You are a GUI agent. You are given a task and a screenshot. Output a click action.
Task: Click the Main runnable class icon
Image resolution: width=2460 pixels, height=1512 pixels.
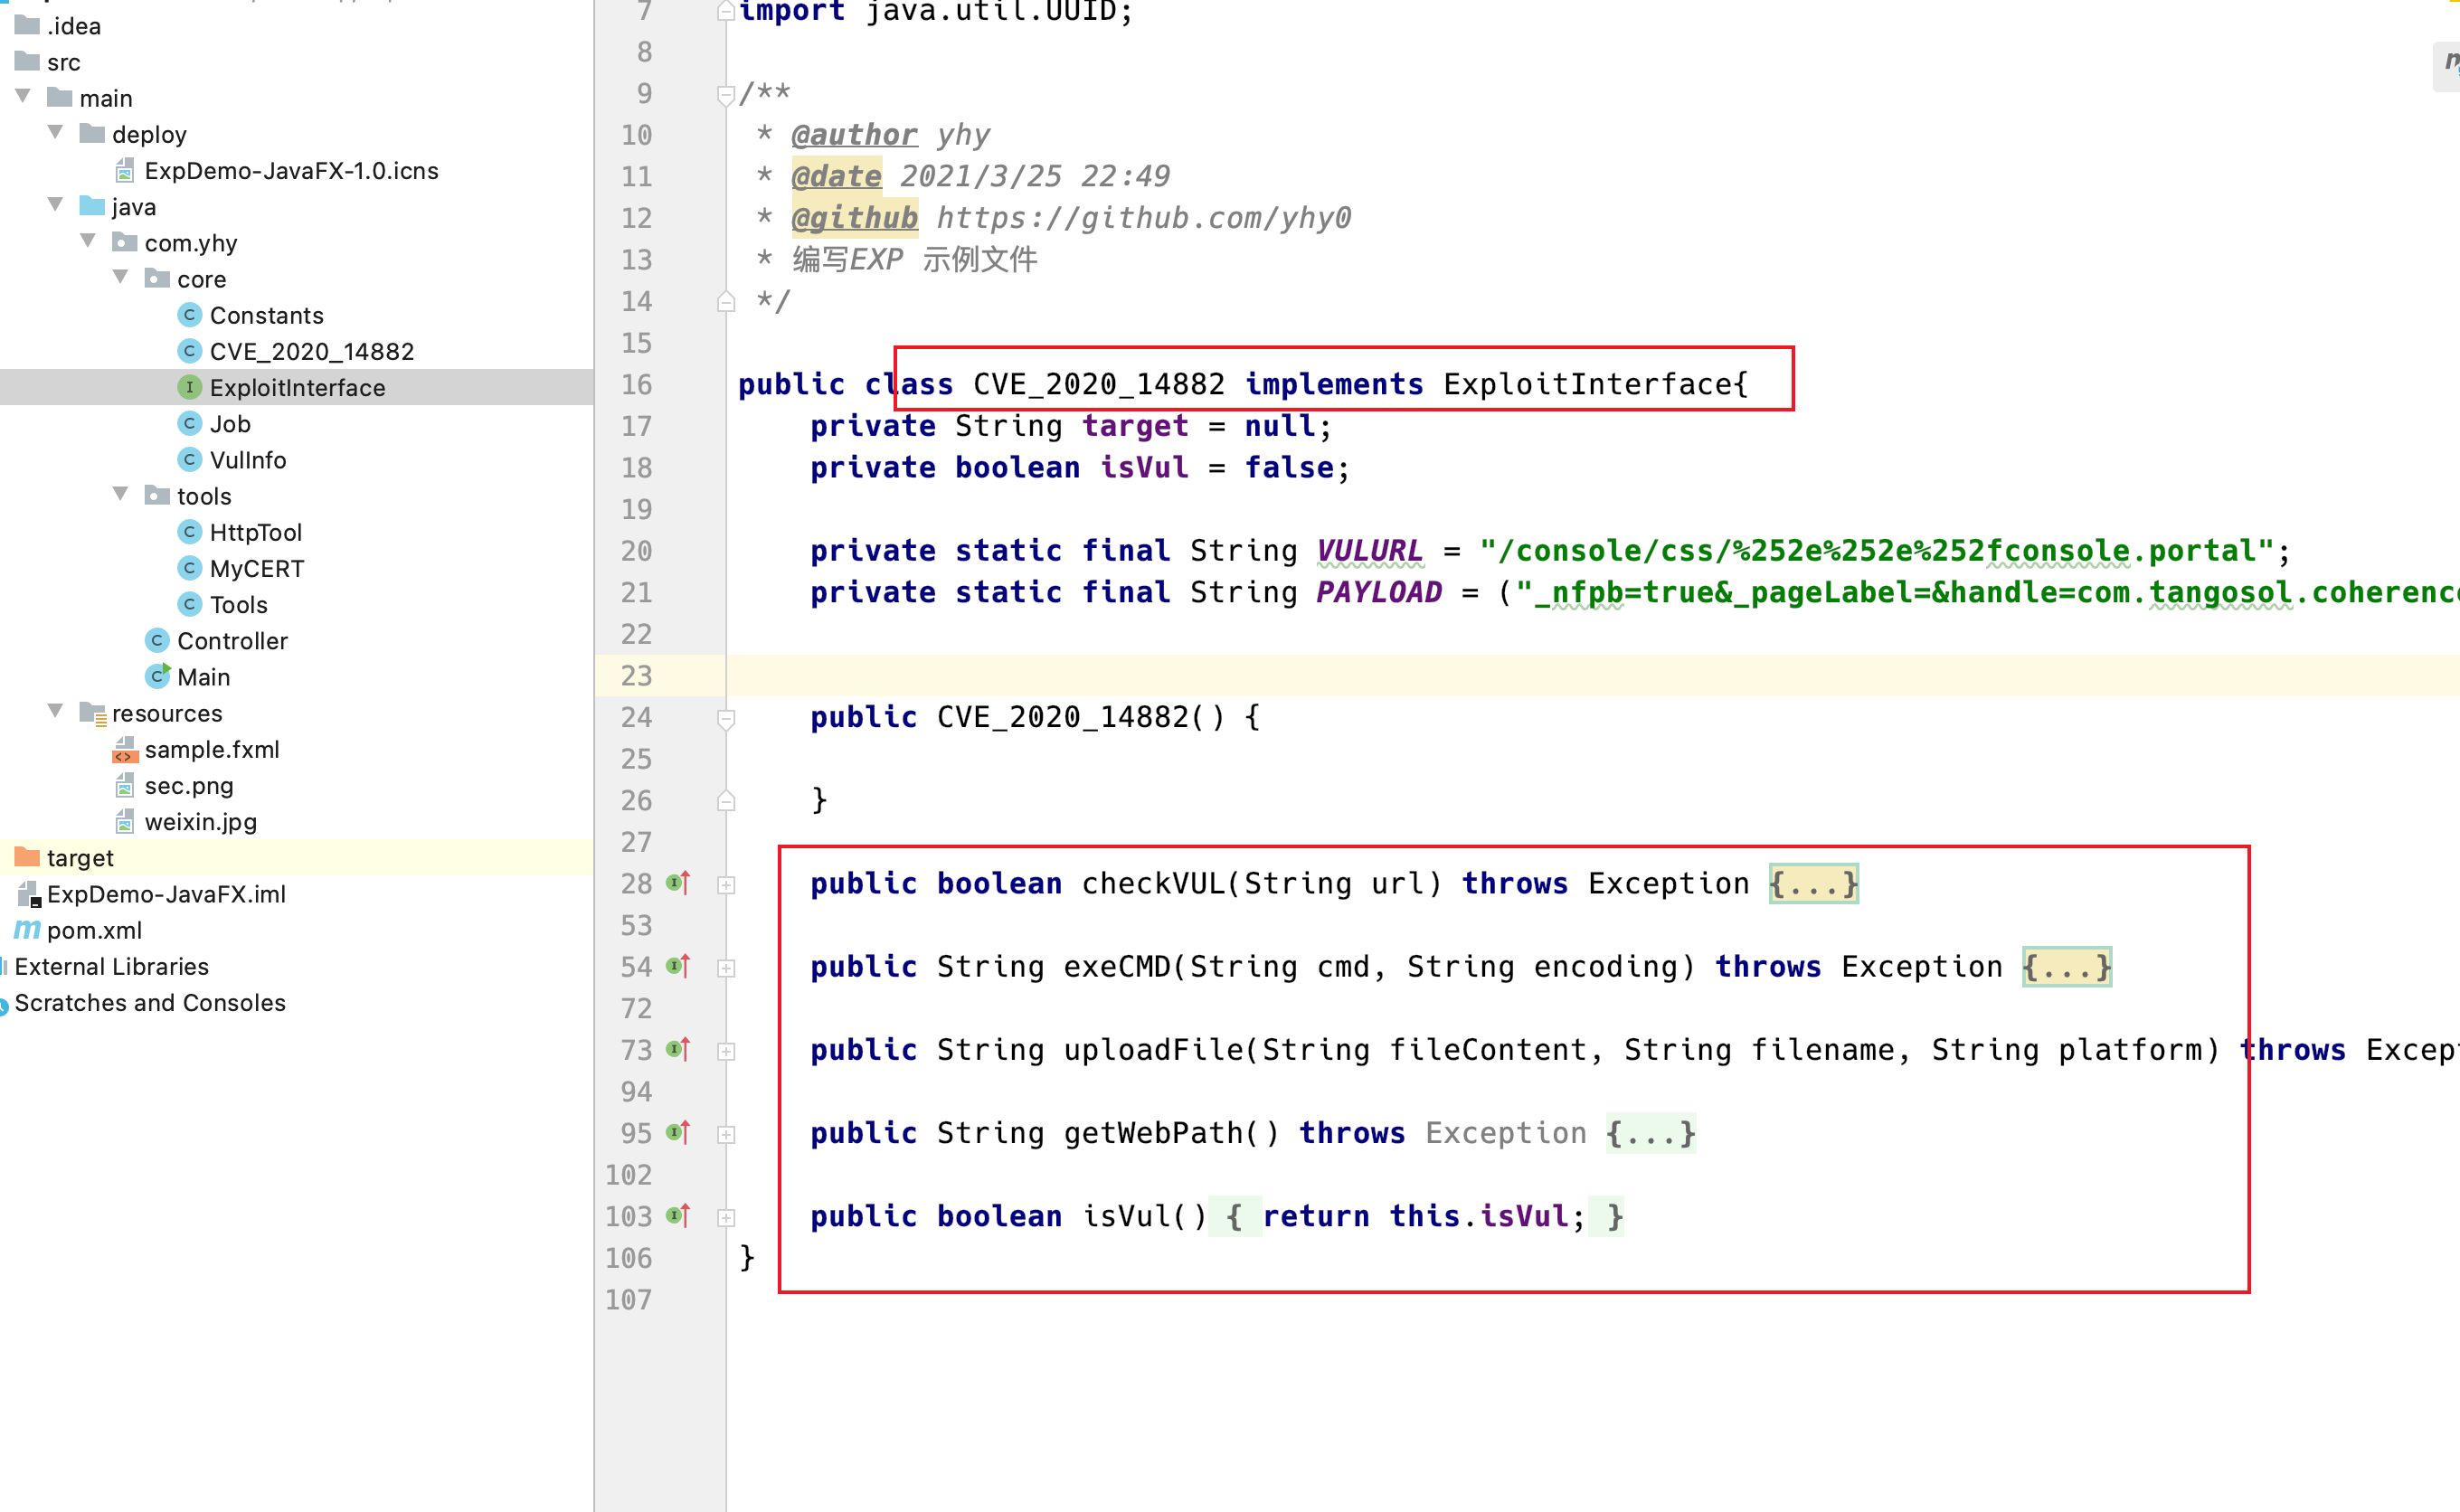[157, 677]
